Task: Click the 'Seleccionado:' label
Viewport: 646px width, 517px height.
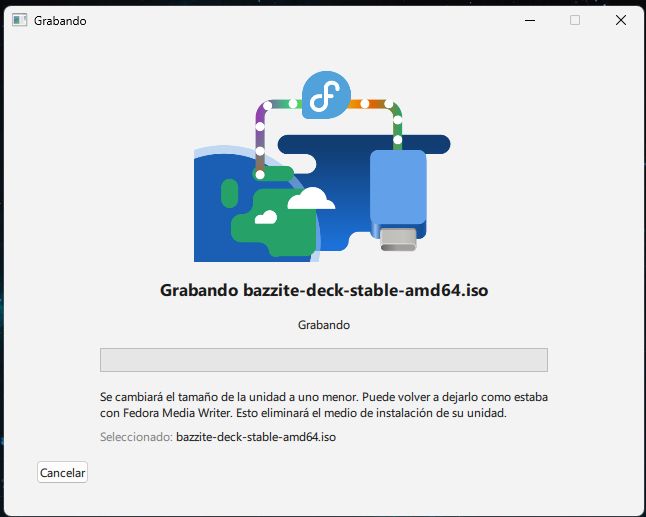Action: [136, 437]
